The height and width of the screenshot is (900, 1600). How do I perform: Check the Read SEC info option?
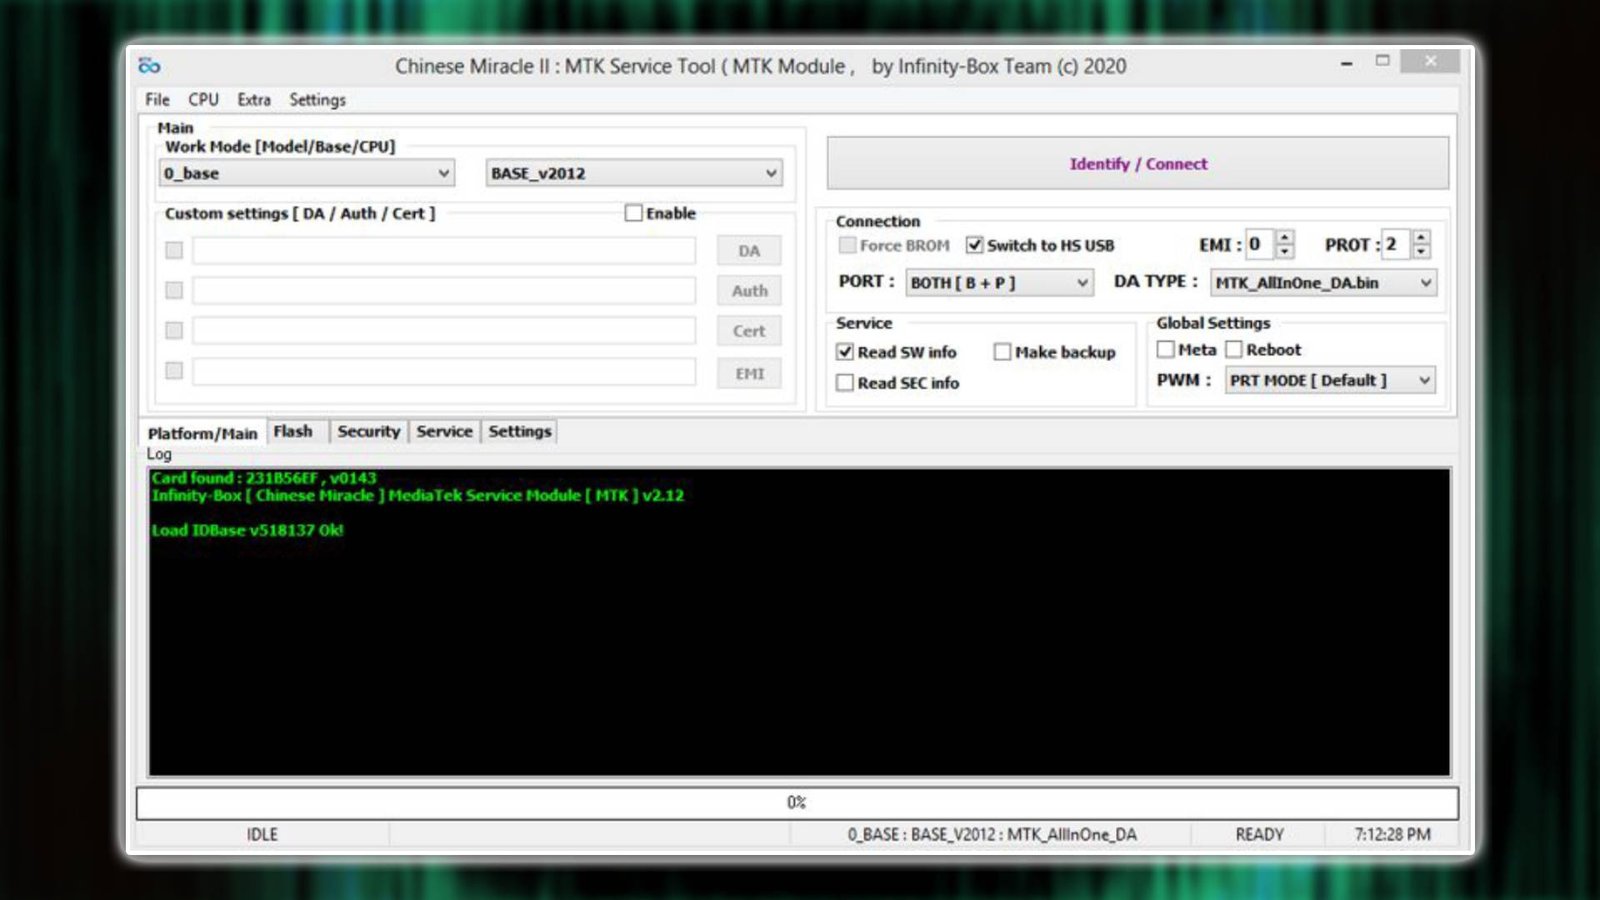pos(845,382)
